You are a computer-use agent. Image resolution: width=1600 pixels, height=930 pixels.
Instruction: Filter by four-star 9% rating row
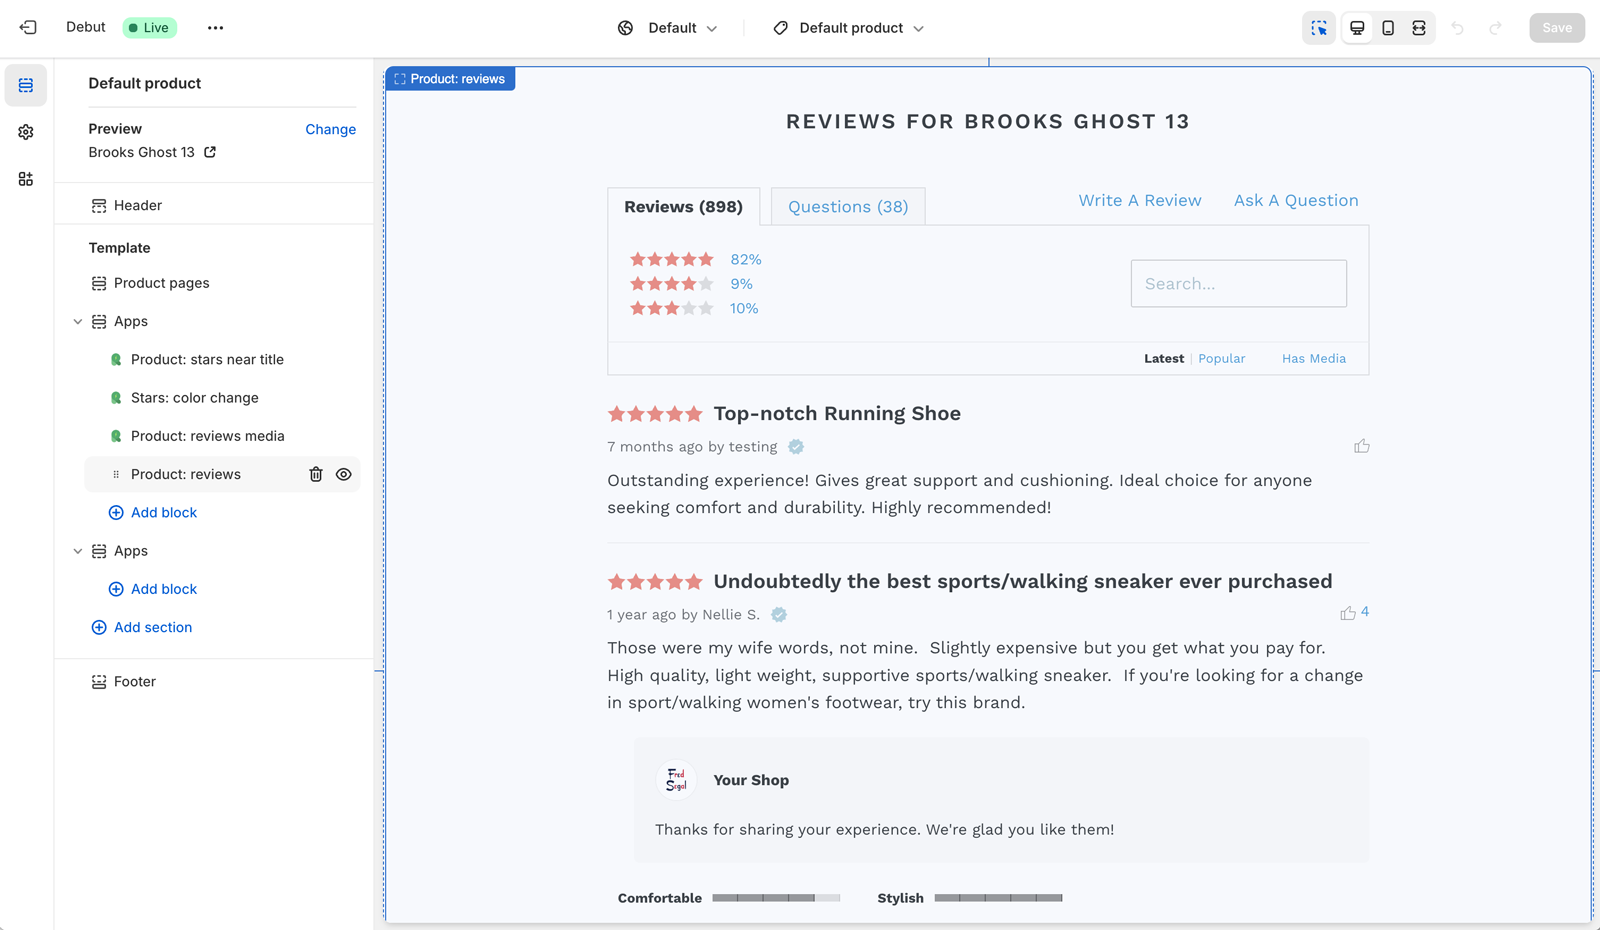(x=691, y=284)
